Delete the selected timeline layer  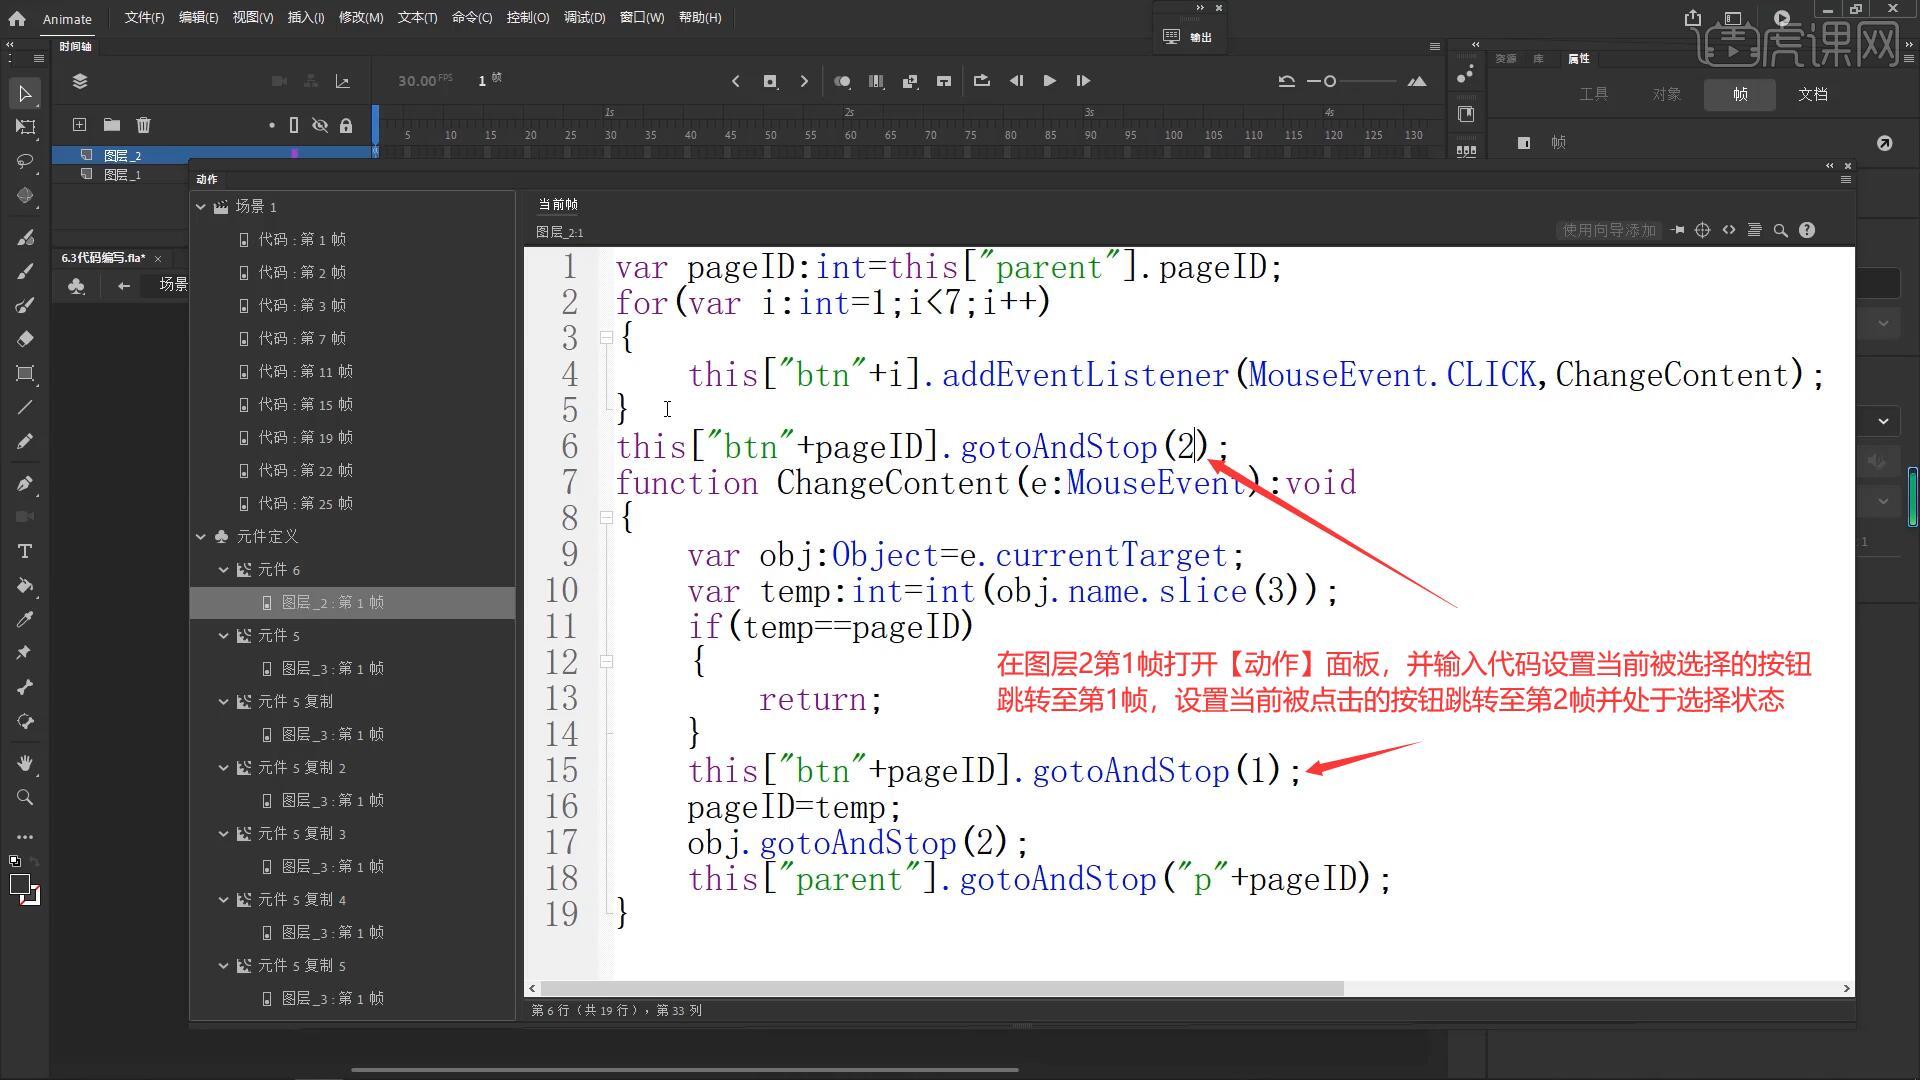click(x=143, y=125)
